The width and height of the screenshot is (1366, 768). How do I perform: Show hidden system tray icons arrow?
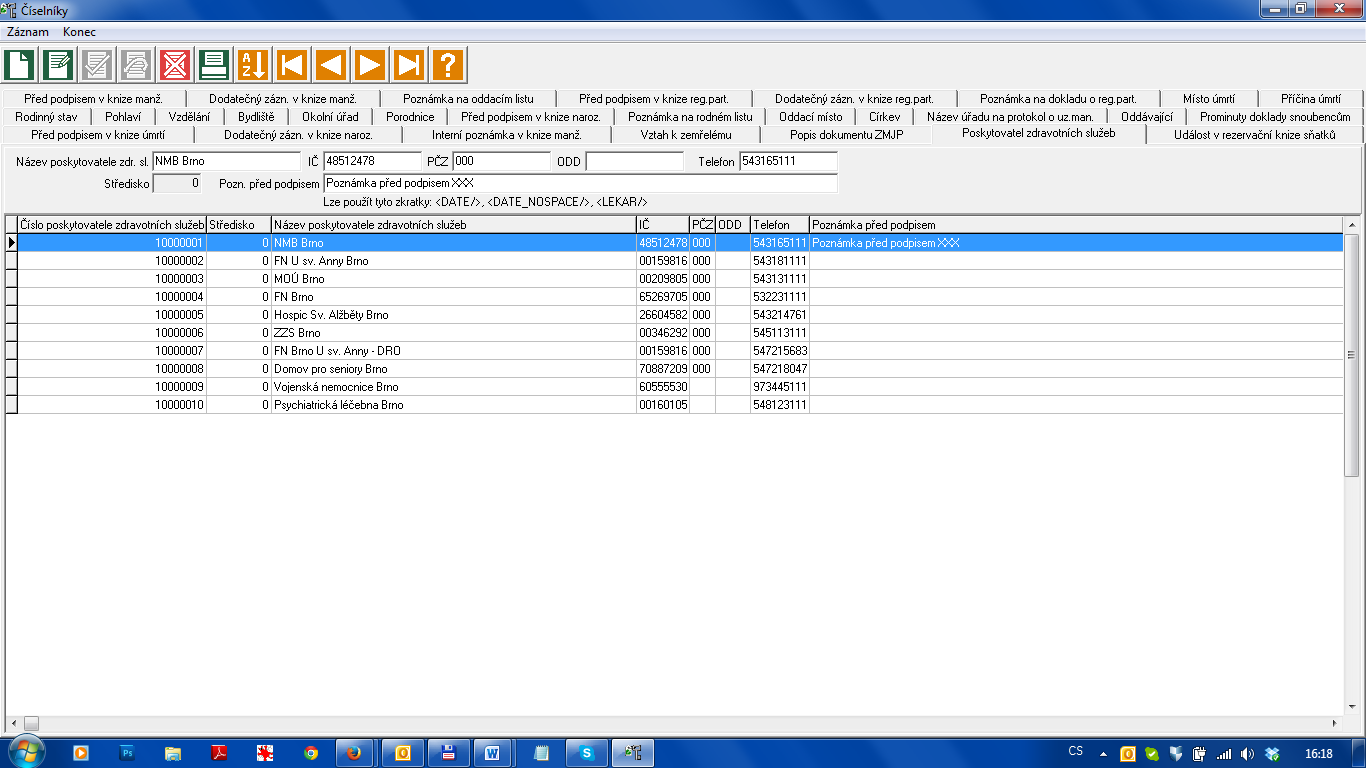pos(1103,753)
